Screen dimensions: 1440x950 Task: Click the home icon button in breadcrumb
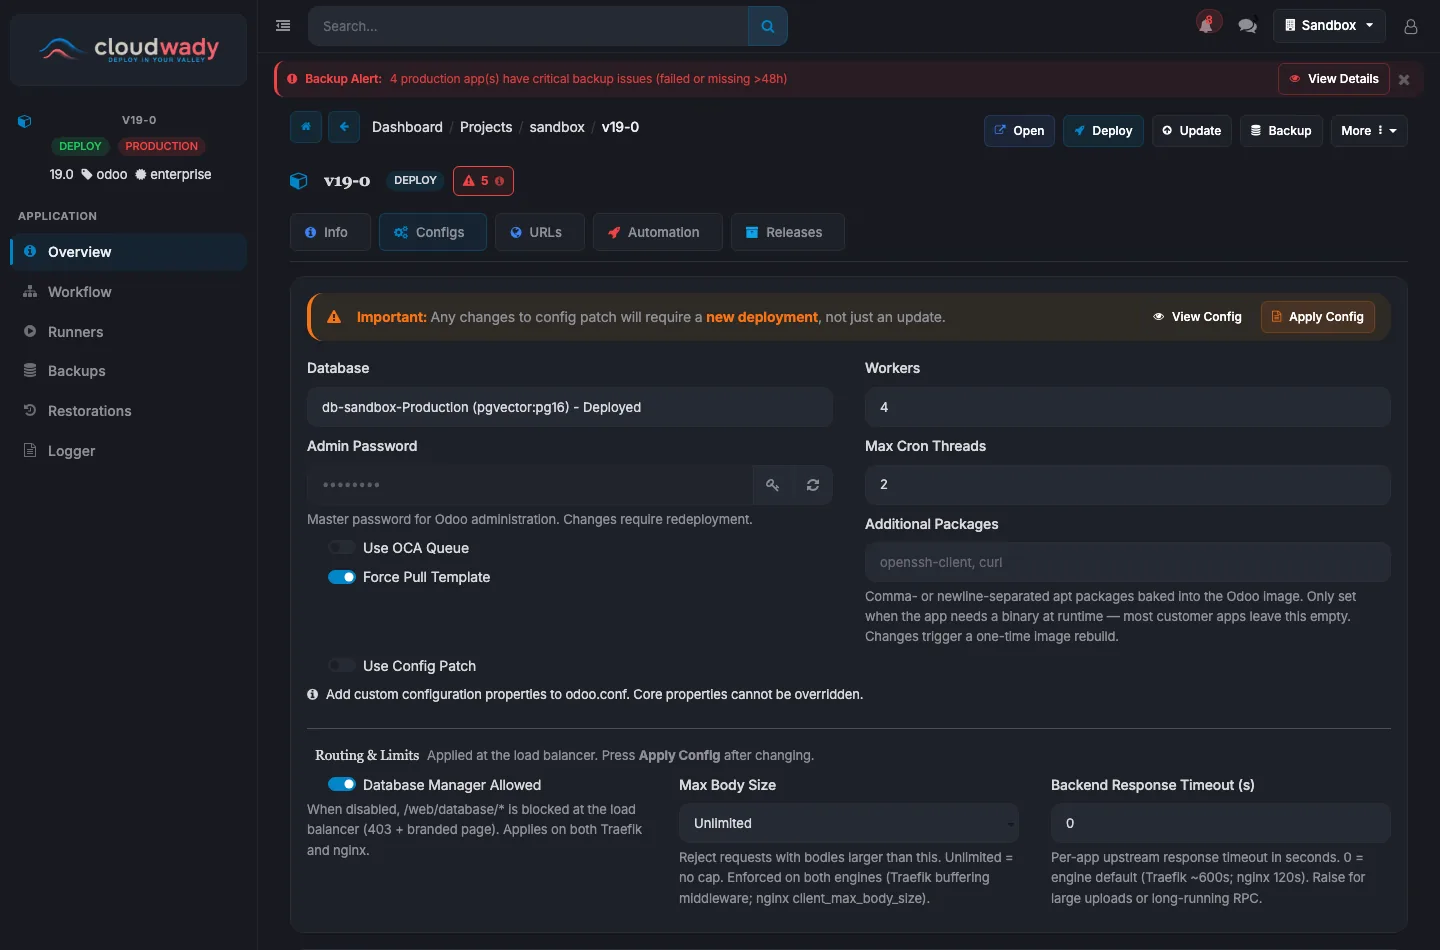pos(306,127)
